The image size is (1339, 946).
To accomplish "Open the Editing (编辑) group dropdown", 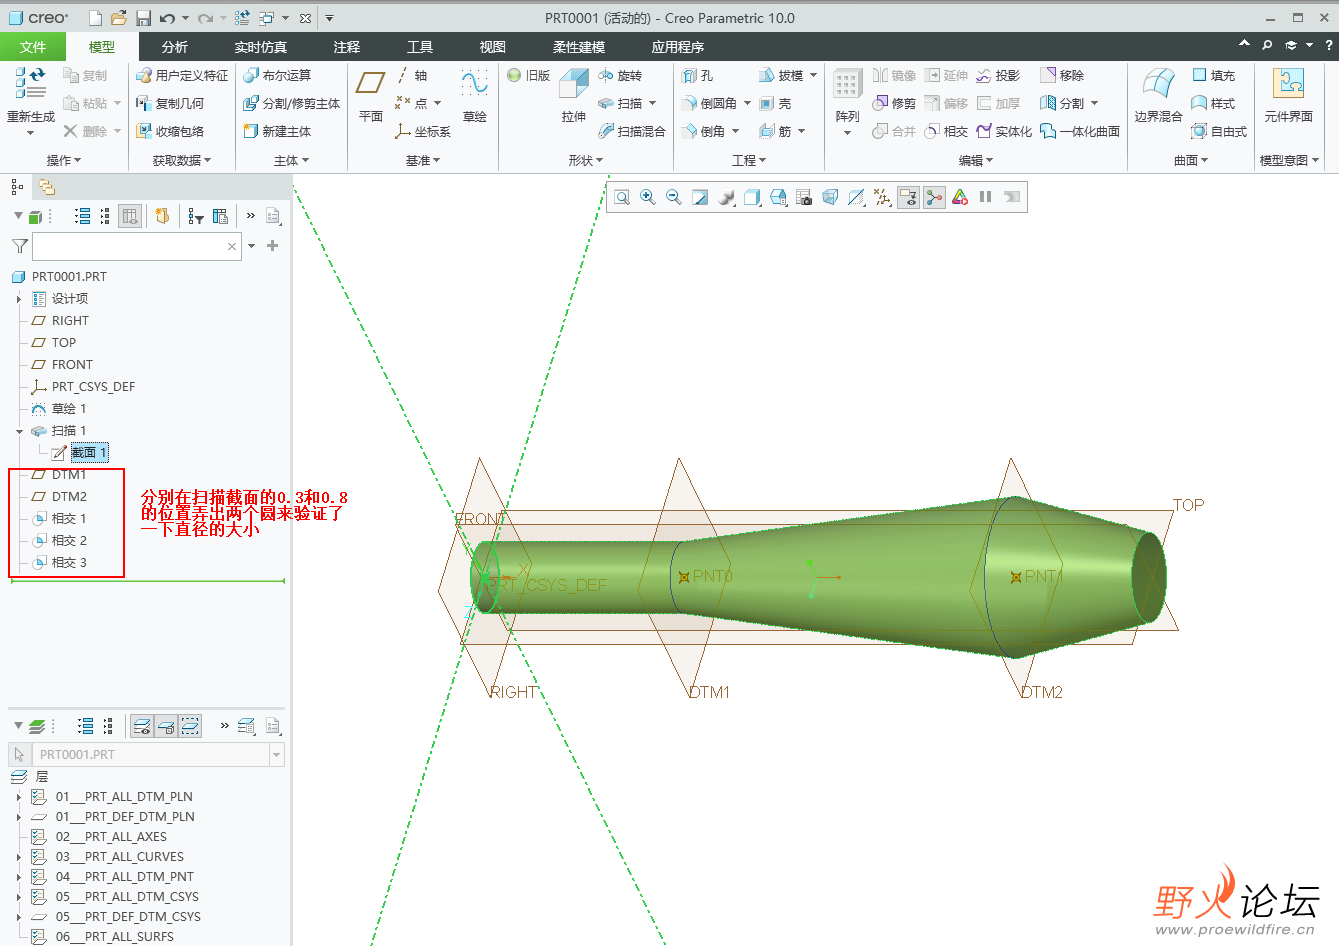I will [976, 160].
